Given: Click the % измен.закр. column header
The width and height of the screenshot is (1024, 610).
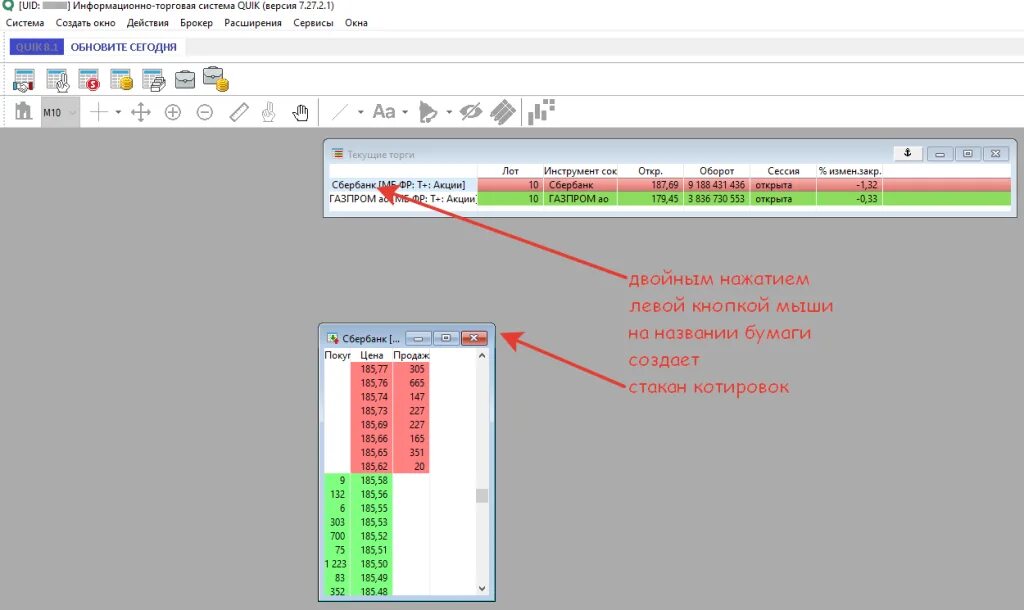Looking at the screenshot, I should coord(850,171).
